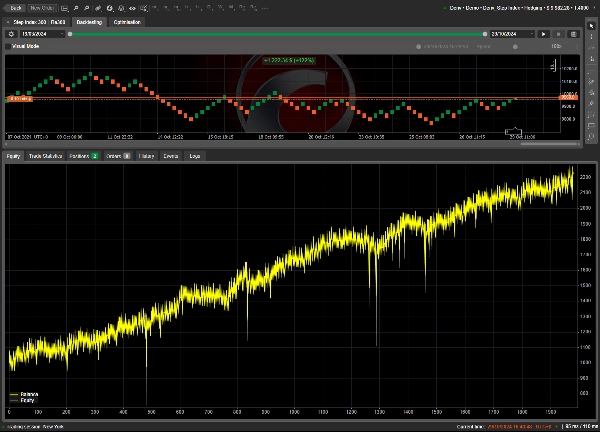Image resolution: width=600 pixels, height=432 pixels.
Task: Open the Orders tab
Action: 118,156
